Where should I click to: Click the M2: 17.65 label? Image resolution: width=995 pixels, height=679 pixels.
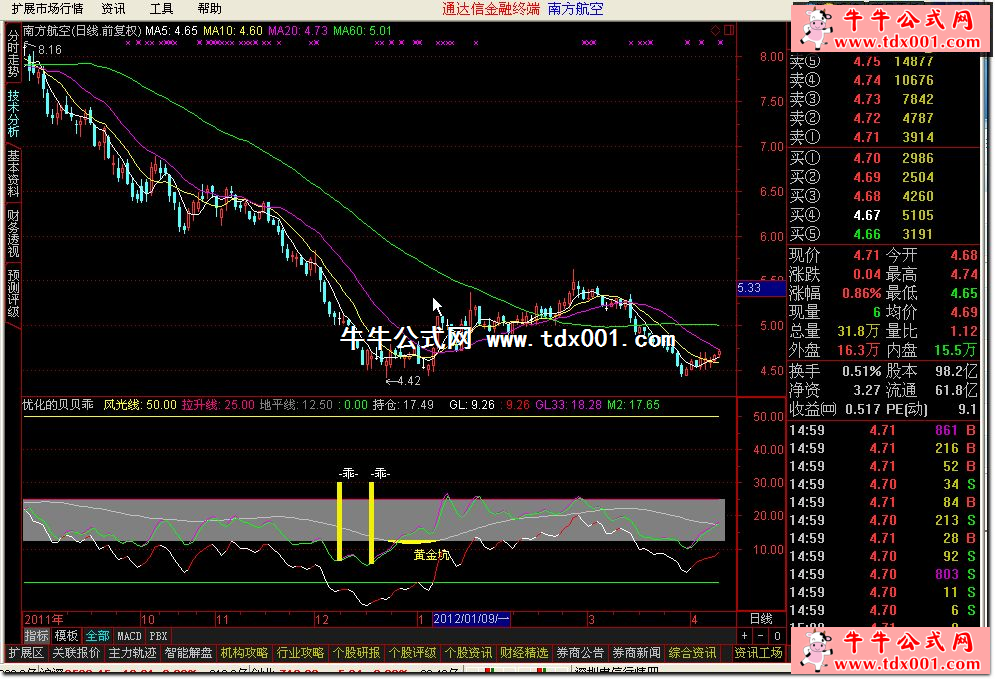633,404
